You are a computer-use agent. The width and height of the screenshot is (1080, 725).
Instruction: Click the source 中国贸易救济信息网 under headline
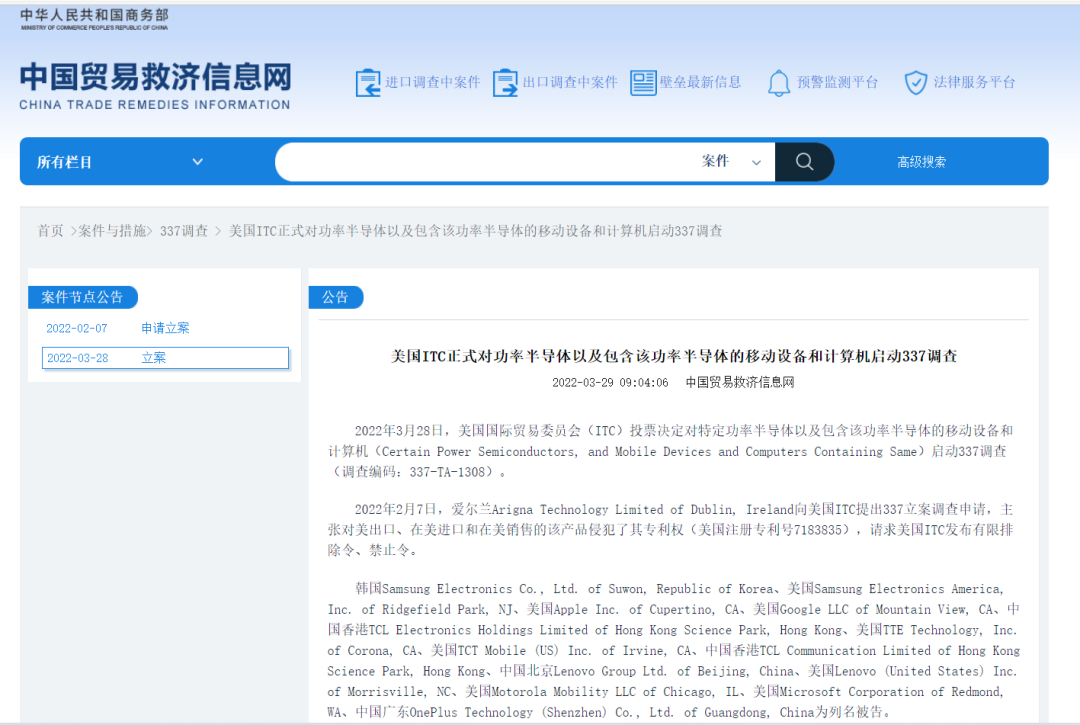pos(740,382)
